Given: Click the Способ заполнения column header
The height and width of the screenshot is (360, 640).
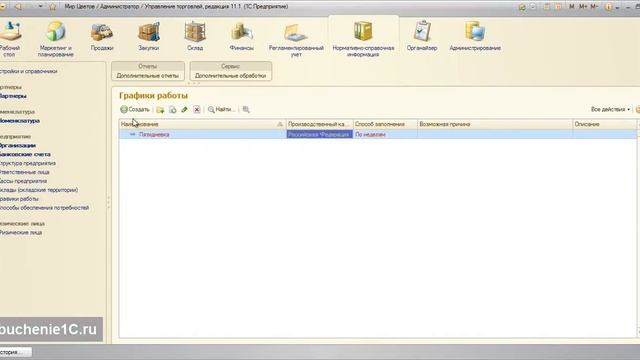Looking at the screenshot, I should tap(385, 124).
